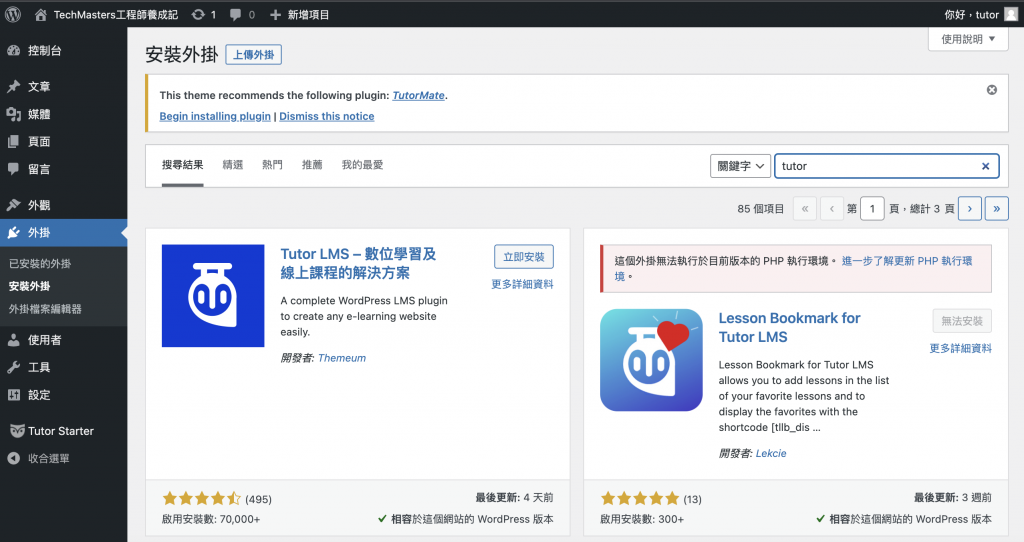The width and height of the screenshot is (1024, 542).
Task: Click the 啟用安裝數: 300+ text
Action: coord(642,519)
